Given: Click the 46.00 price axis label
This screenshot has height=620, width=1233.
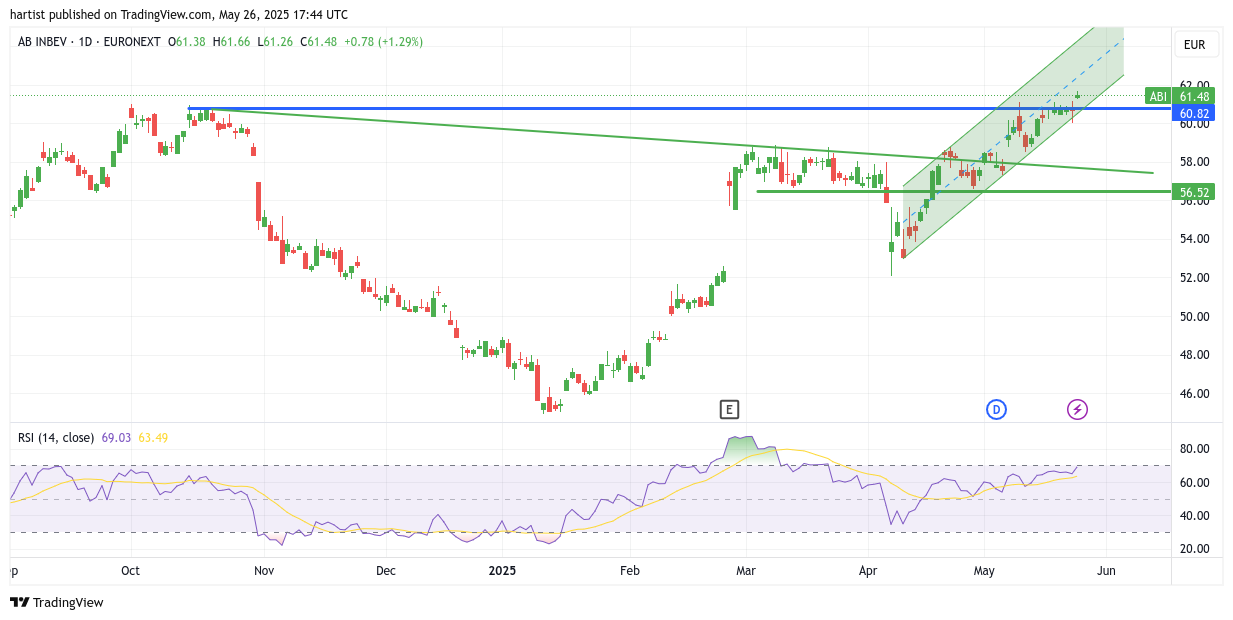Looking at the screenshot, I should tap(1194, 394).
